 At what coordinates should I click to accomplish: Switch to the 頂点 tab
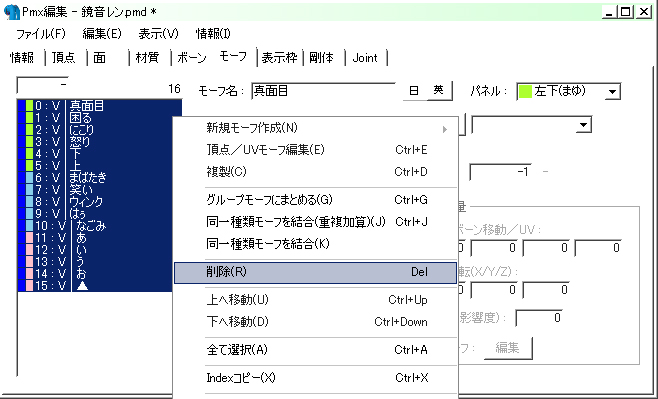[x=63, y=57]
